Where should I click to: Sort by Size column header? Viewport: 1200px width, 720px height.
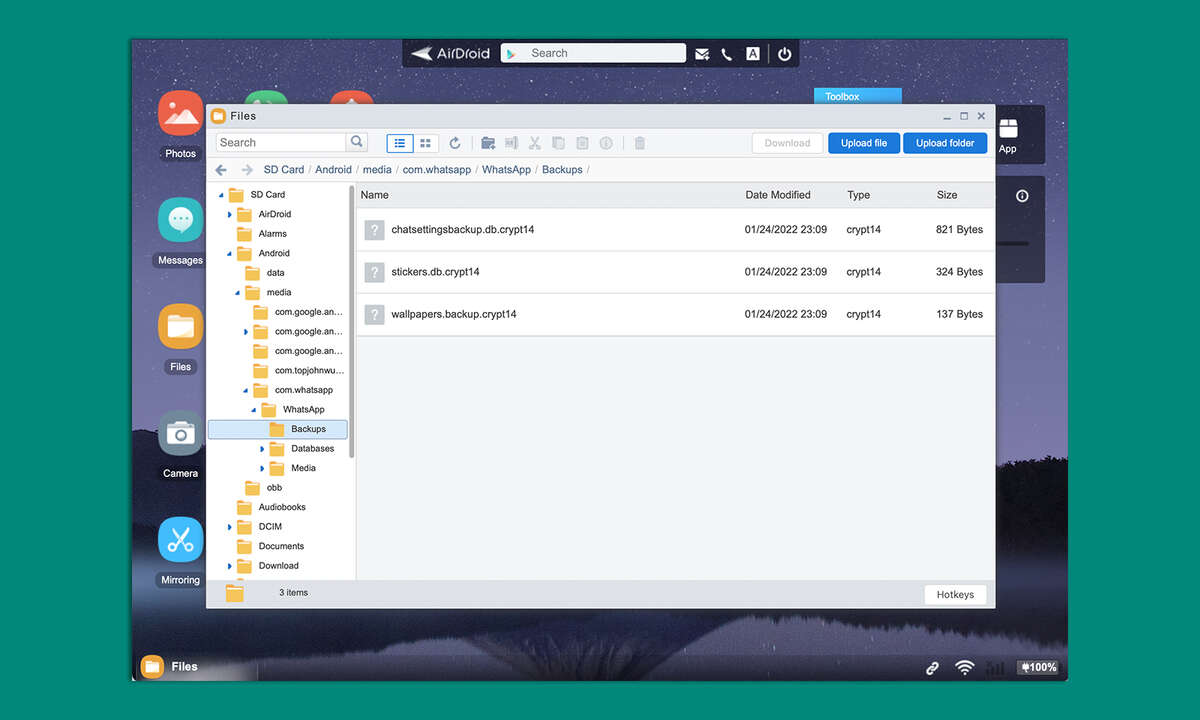(947, 195)
